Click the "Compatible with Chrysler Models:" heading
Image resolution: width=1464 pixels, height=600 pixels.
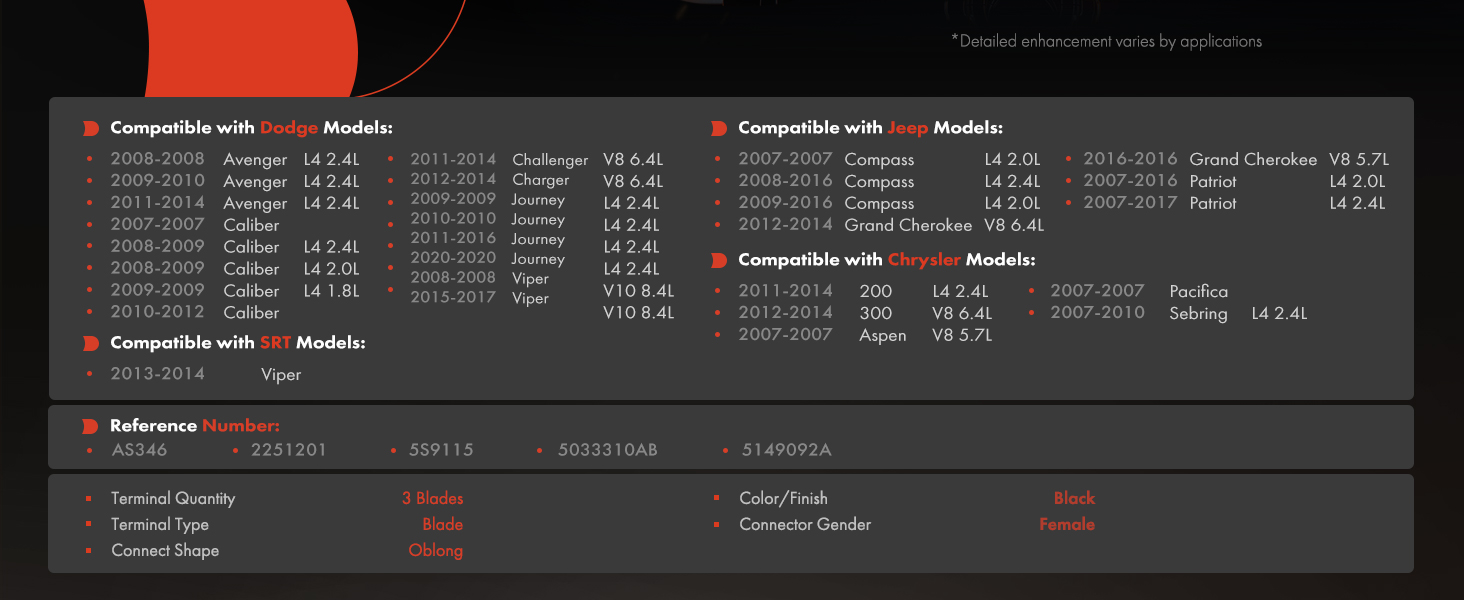pos(886,260)
